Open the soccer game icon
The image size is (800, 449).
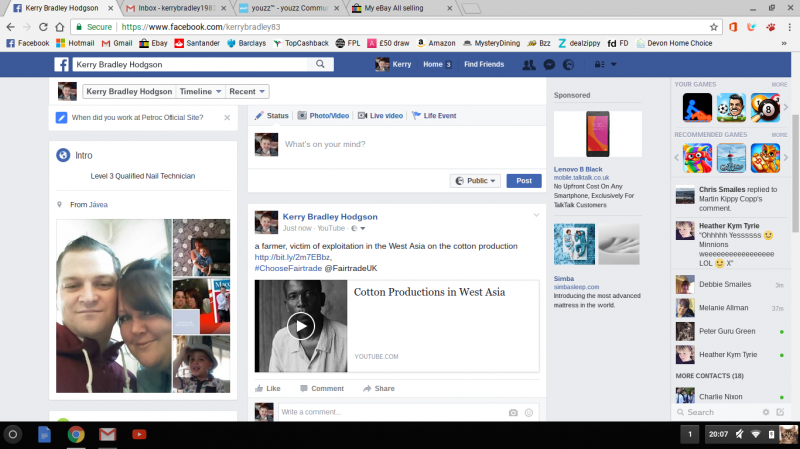[x=731, y=108]
